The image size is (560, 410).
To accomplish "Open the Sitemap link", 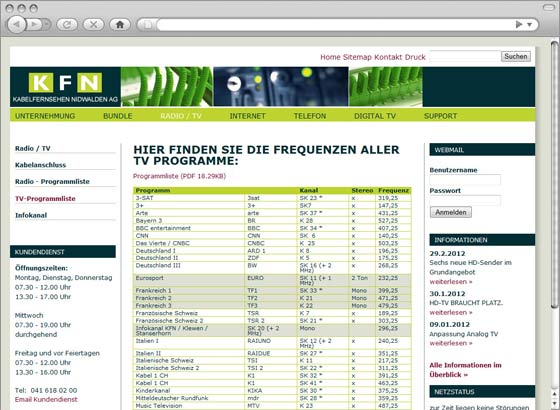I will 357,57.
